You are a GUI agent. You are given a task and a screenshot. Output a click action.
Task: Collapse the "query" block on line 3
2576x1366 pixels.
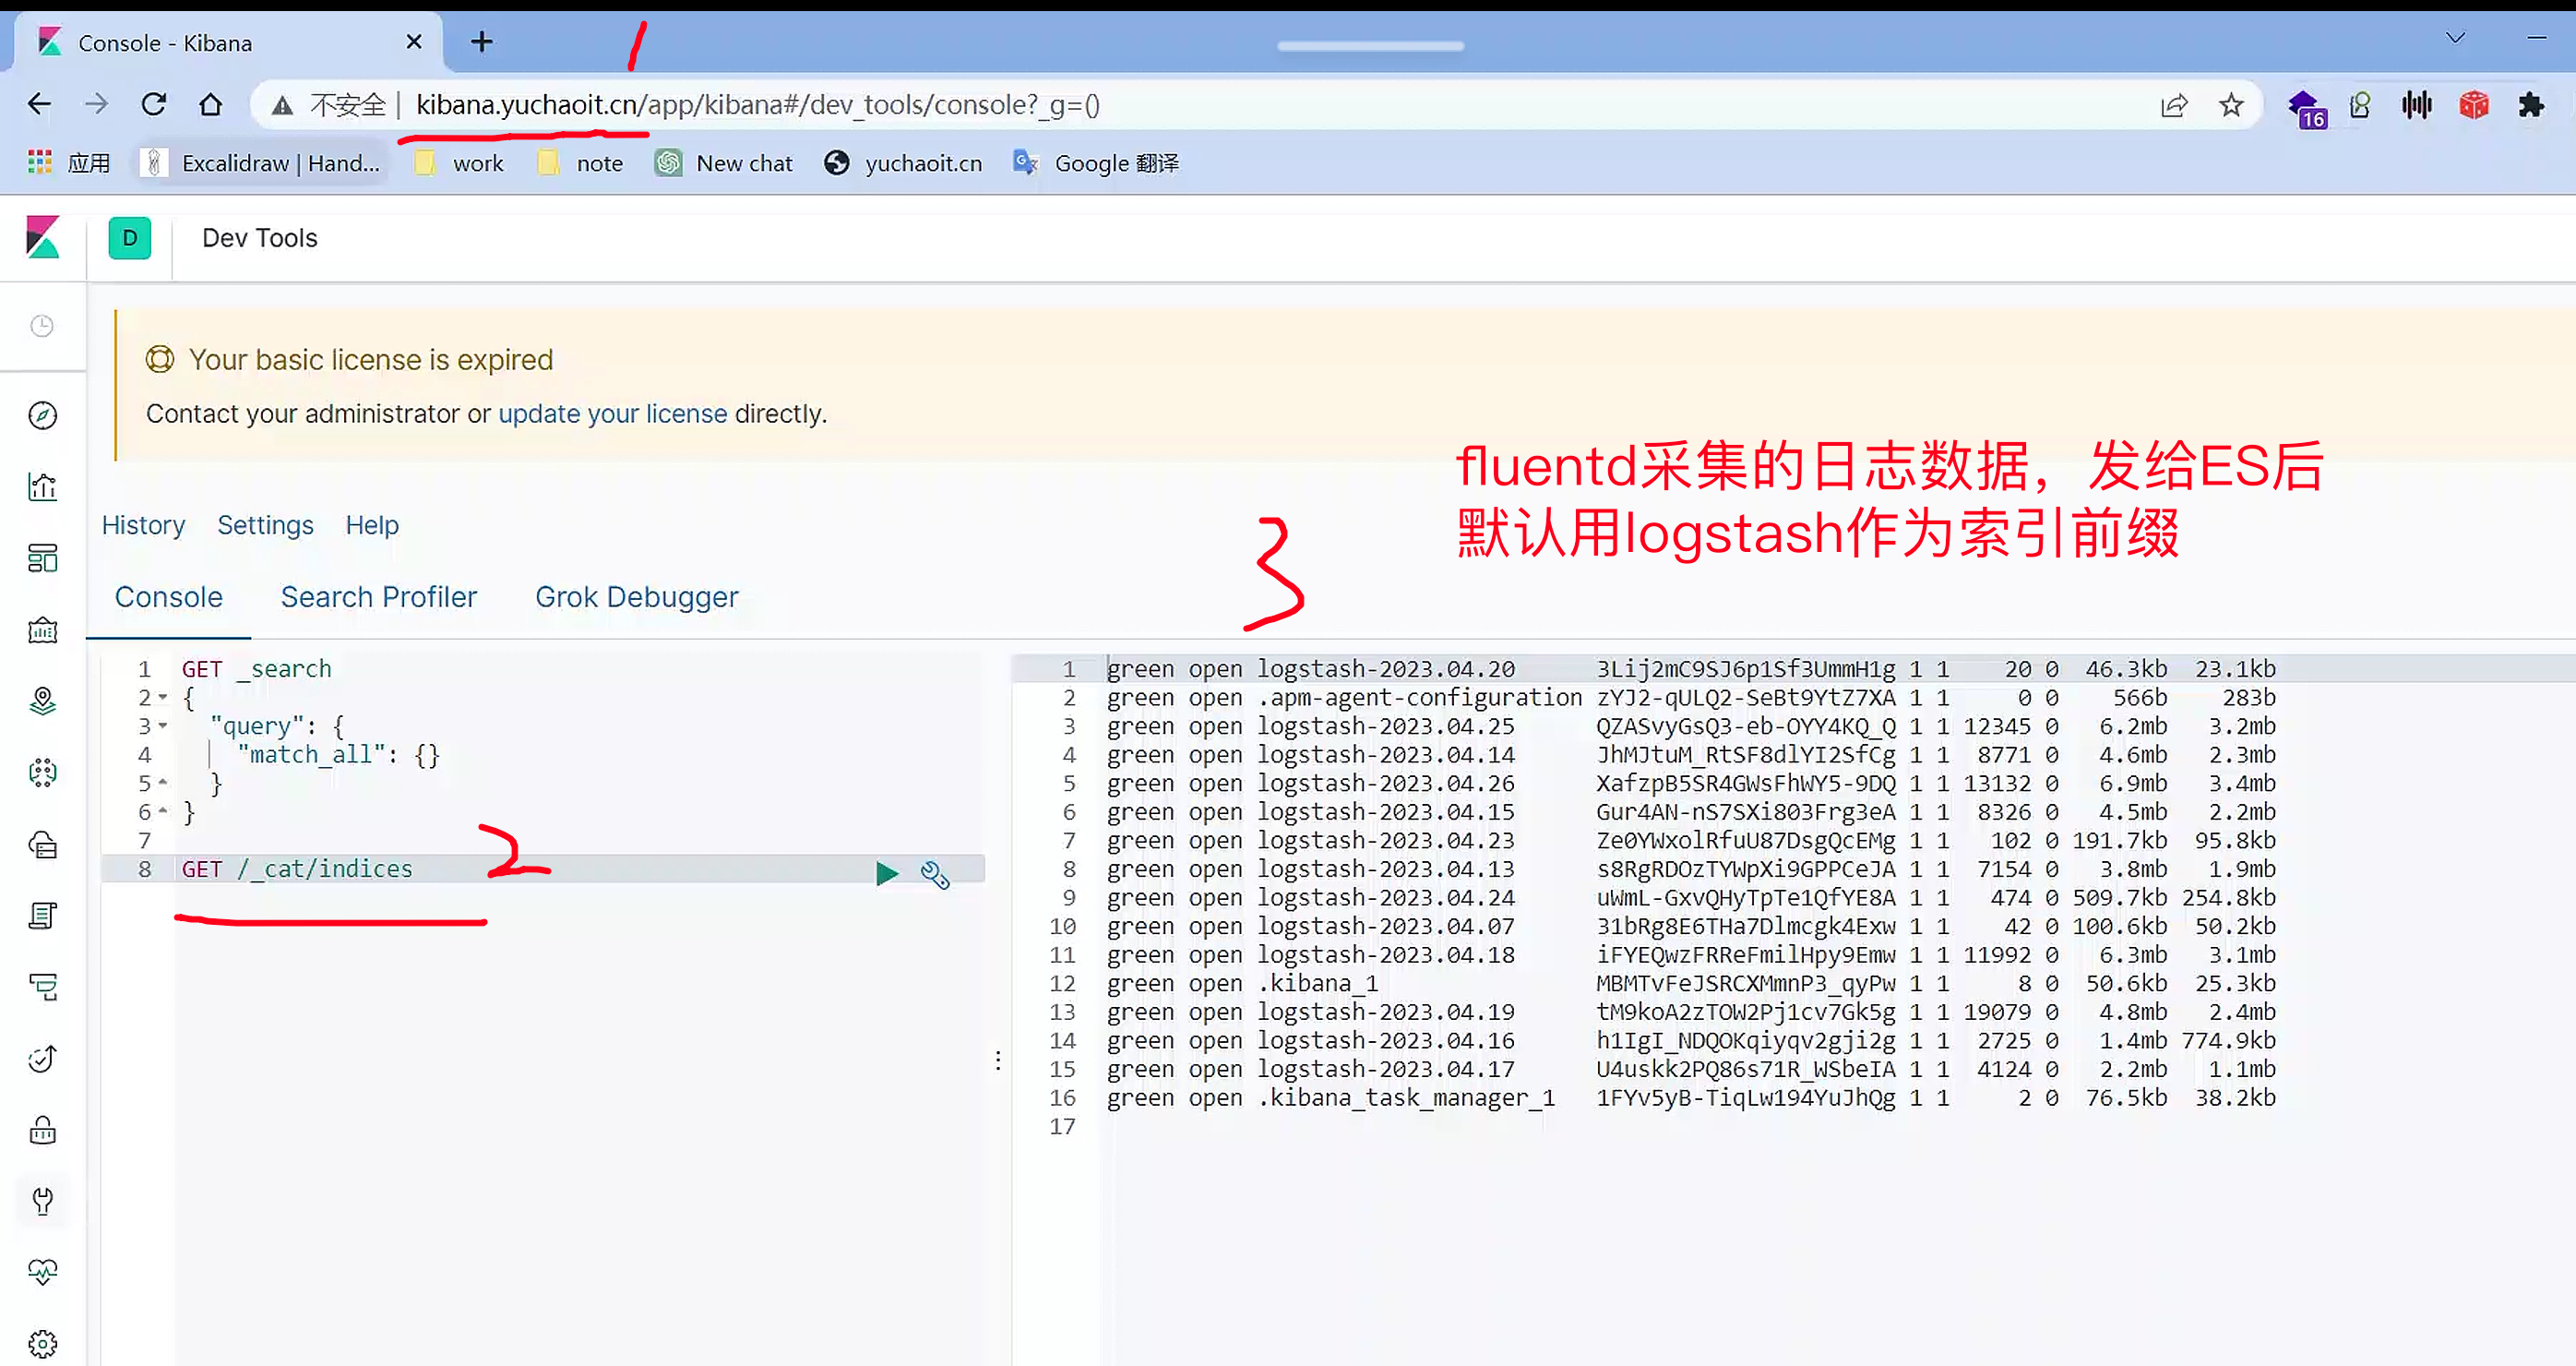163,726
